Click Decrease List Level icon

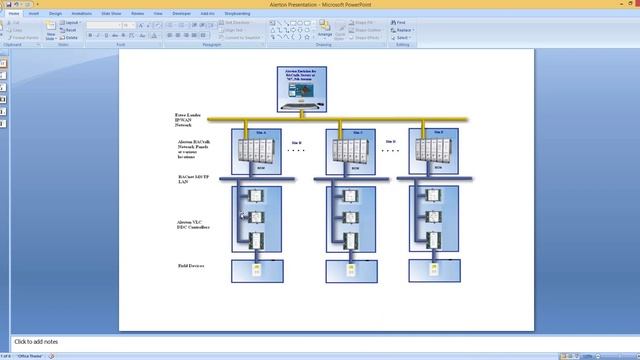(x=194, y=25)
